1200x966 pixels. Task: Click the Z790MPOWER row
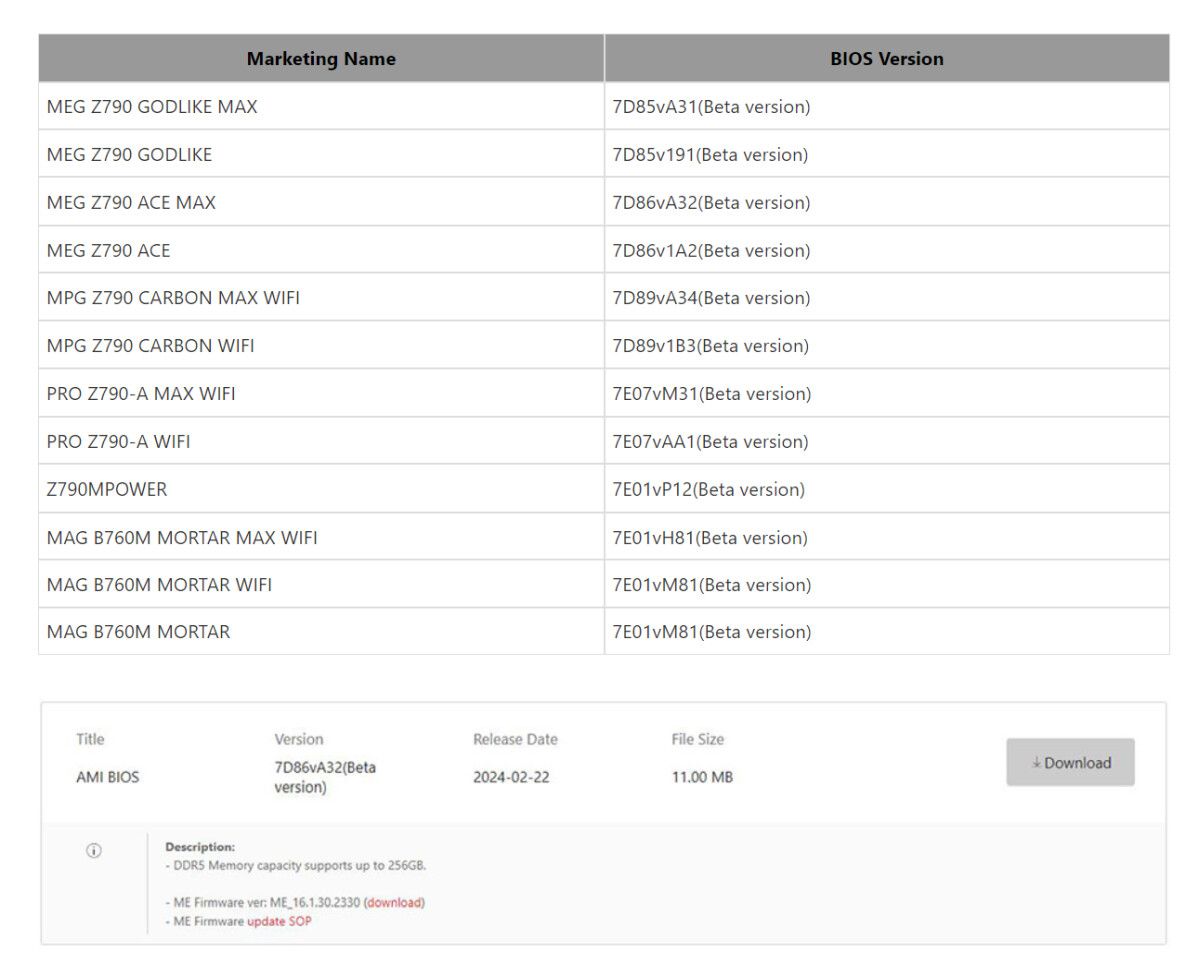tap(107, 489)
